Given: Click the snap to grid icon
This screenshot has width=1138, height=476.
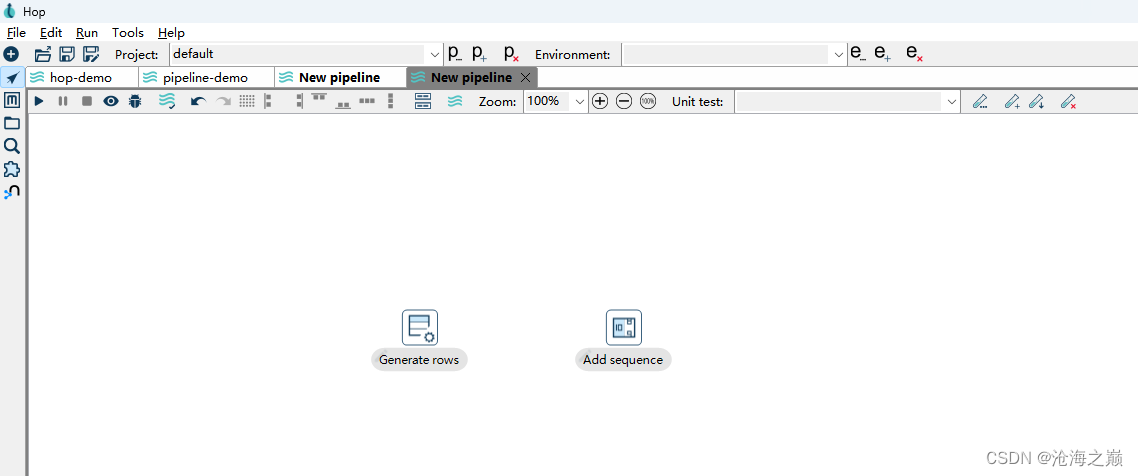Looking at the screenshot, I should coord(247,102).
